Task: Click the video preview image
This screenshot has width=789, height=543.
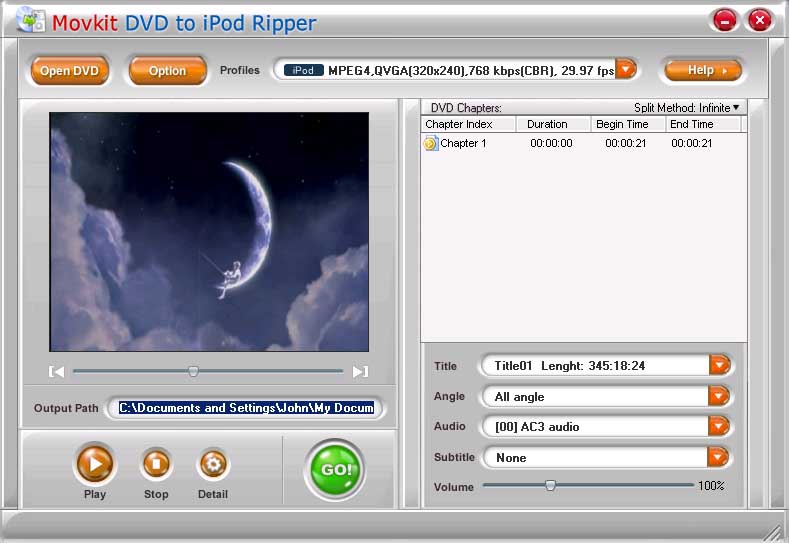Action: [x=209, y=231]
